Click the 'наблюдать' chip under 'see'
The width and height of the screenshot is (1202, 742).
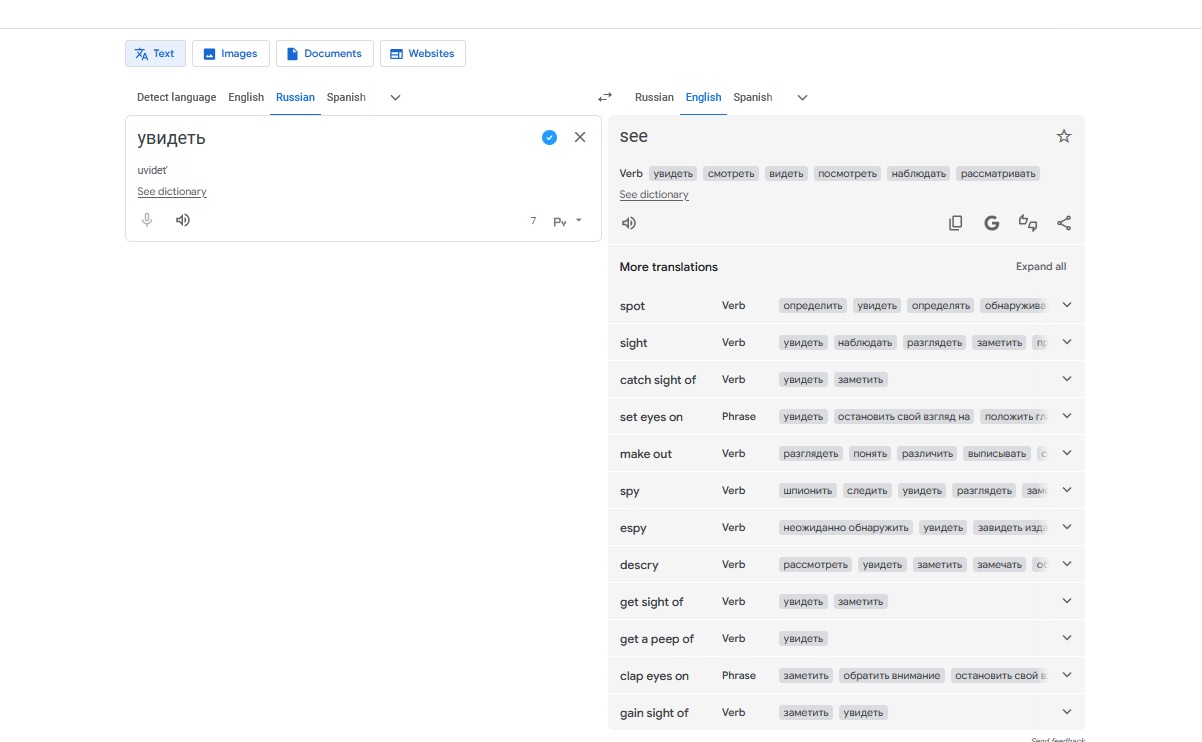(918, 174)
